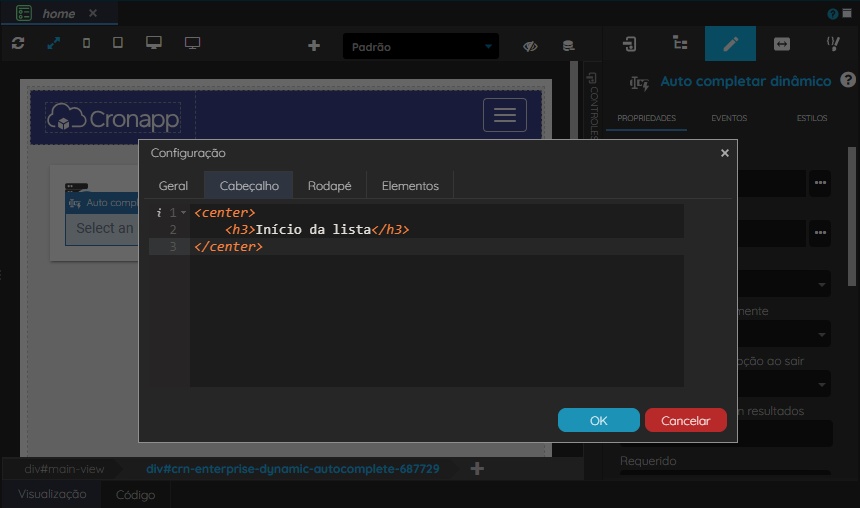Click the hamburger menu in Cronapp header
The image size is (860, 508).
coord(505,115)
